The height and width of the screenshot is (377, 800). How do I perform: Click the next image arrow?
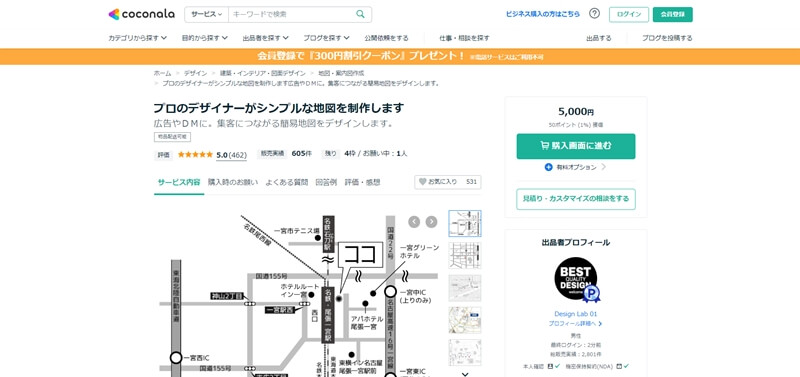(x=432, y=221)
